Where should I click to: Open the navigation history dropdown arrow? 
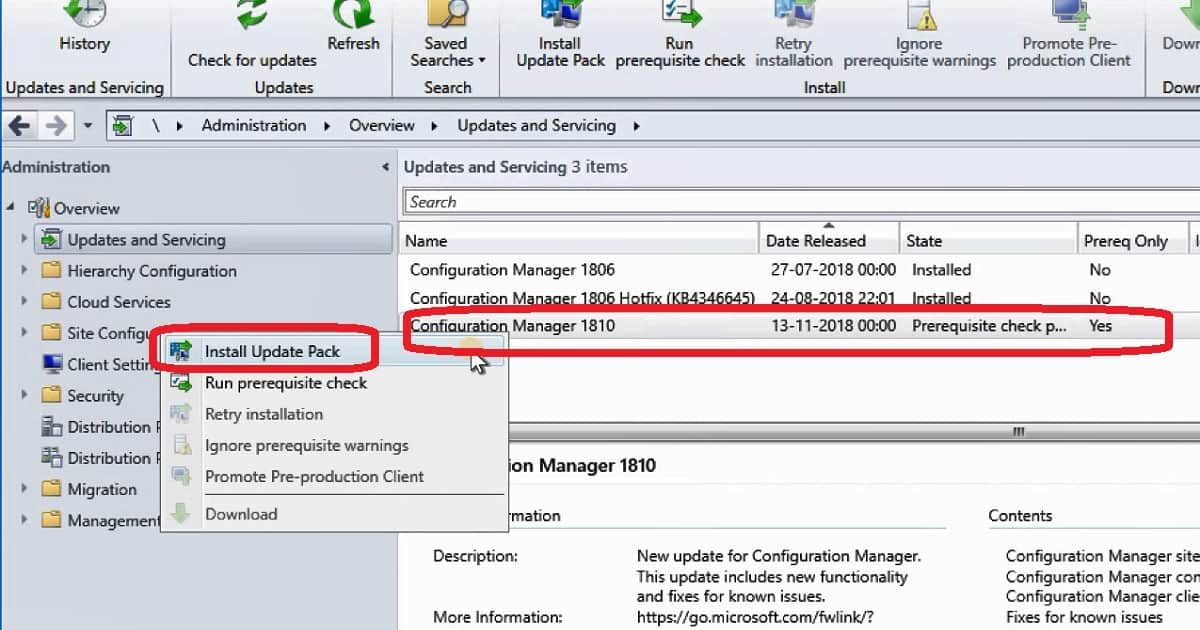[x=87, y=126]
